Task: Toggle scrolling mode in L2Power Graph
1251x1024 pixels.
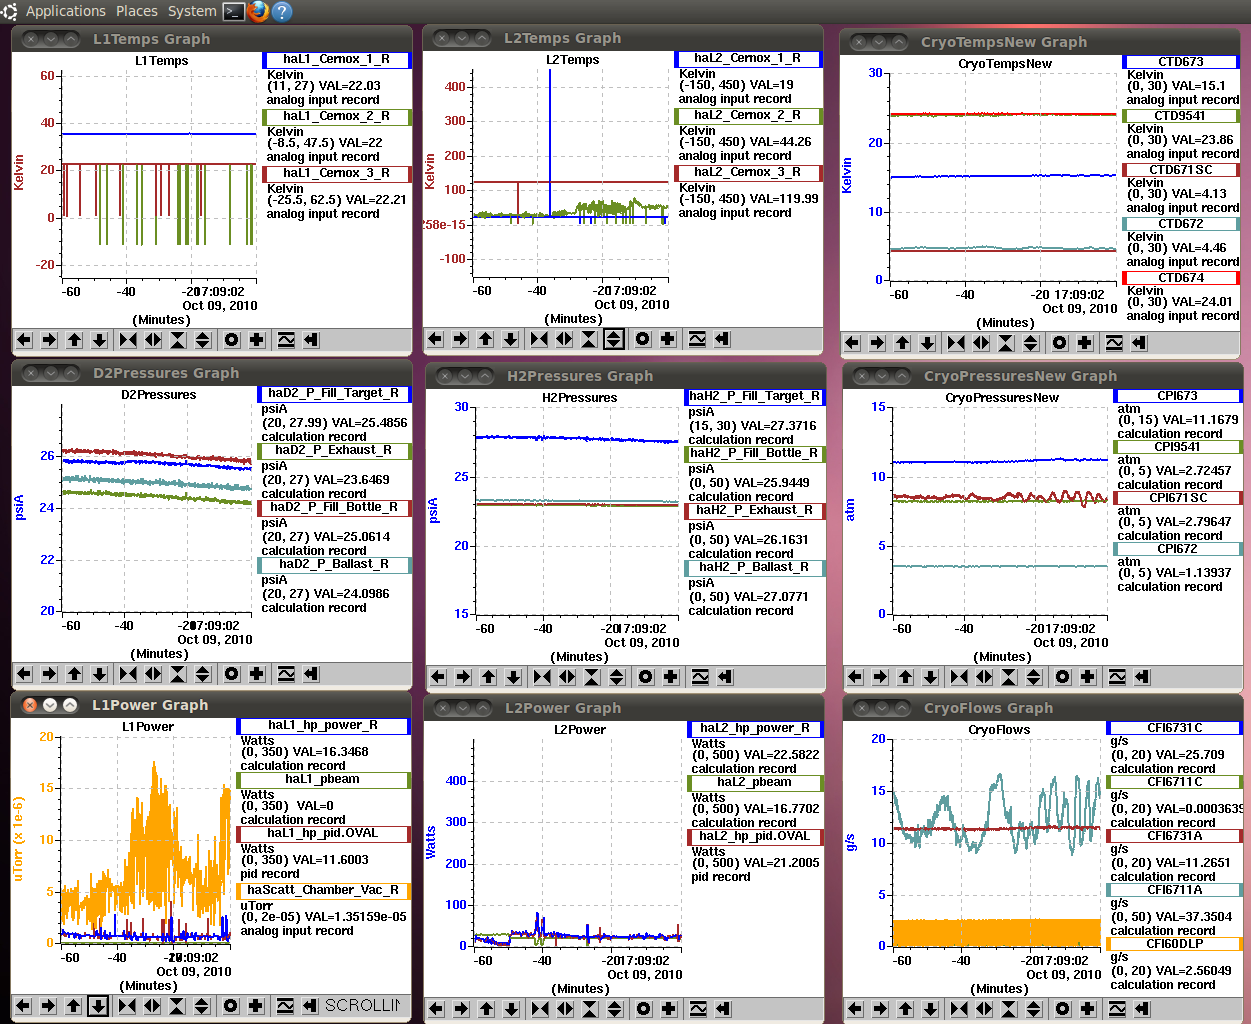Action: 723,1009
